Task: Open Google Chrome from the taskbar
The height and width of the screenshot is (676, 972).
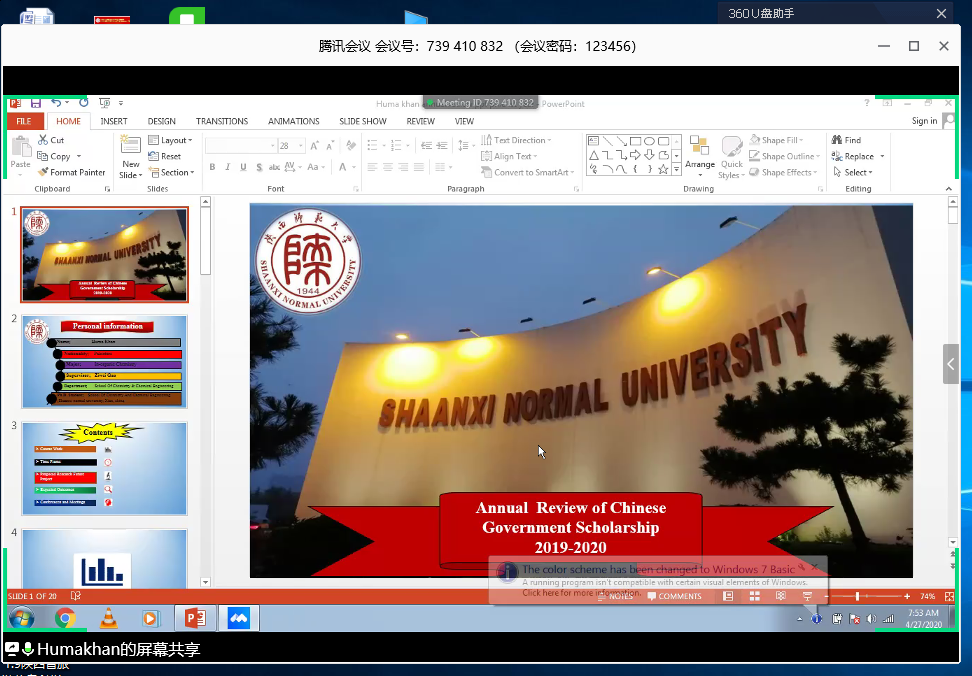Action: [65, 618]
